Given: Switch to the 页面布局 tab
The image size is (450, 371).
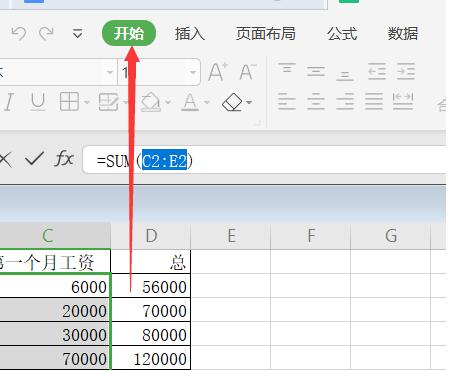Looking at the screenshot, I should click(x=266, y=34).
